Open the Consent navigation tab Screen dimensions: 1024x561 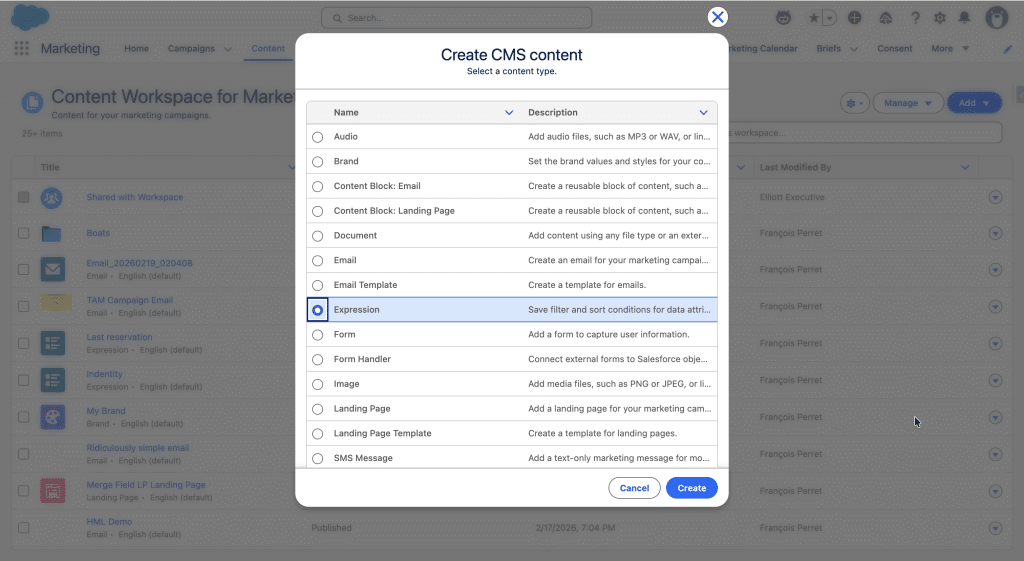pos(894,49)
